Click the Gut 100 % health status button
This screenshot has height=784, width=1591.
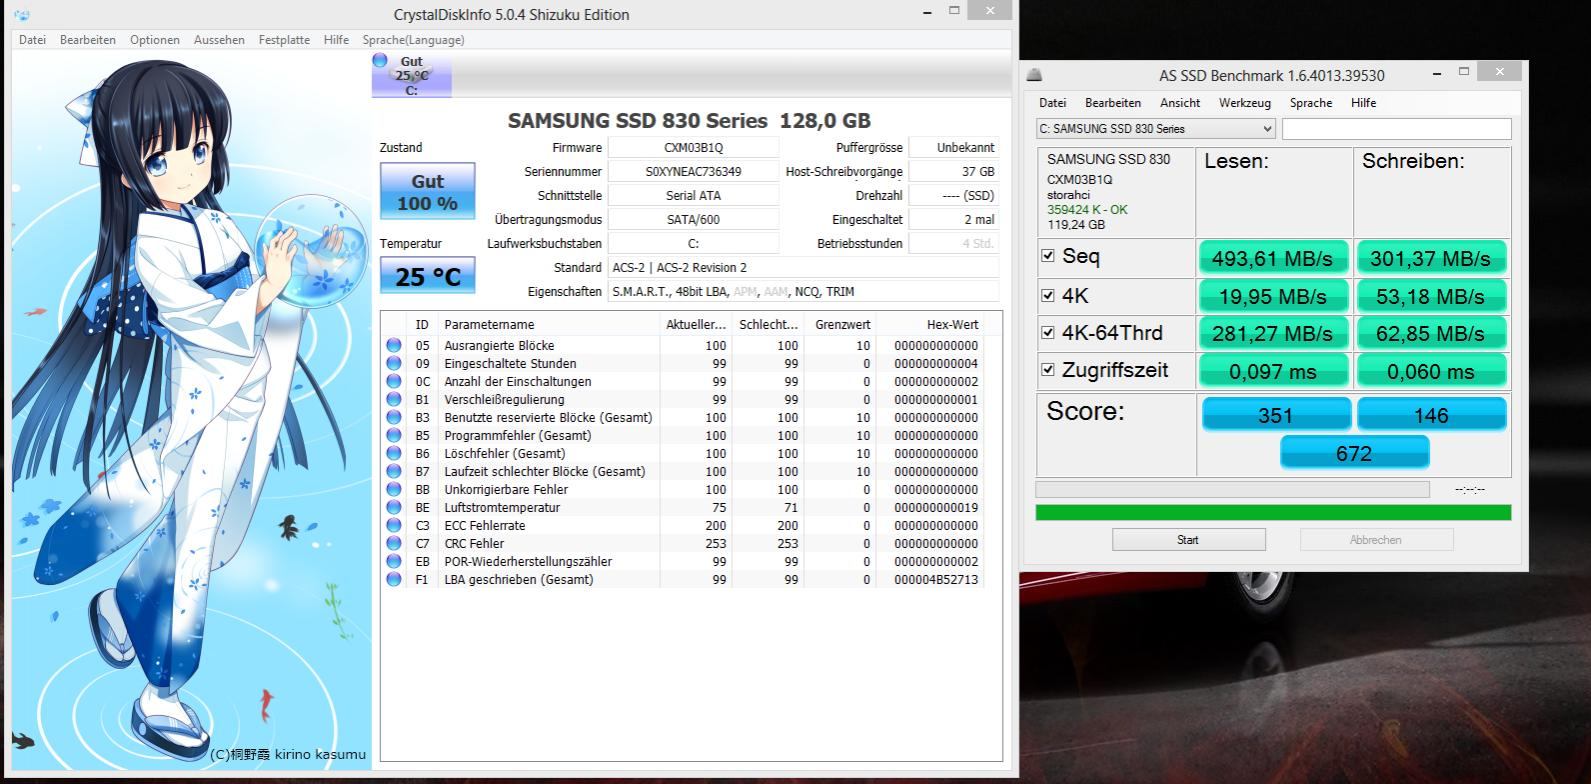(x=427, y=191)
